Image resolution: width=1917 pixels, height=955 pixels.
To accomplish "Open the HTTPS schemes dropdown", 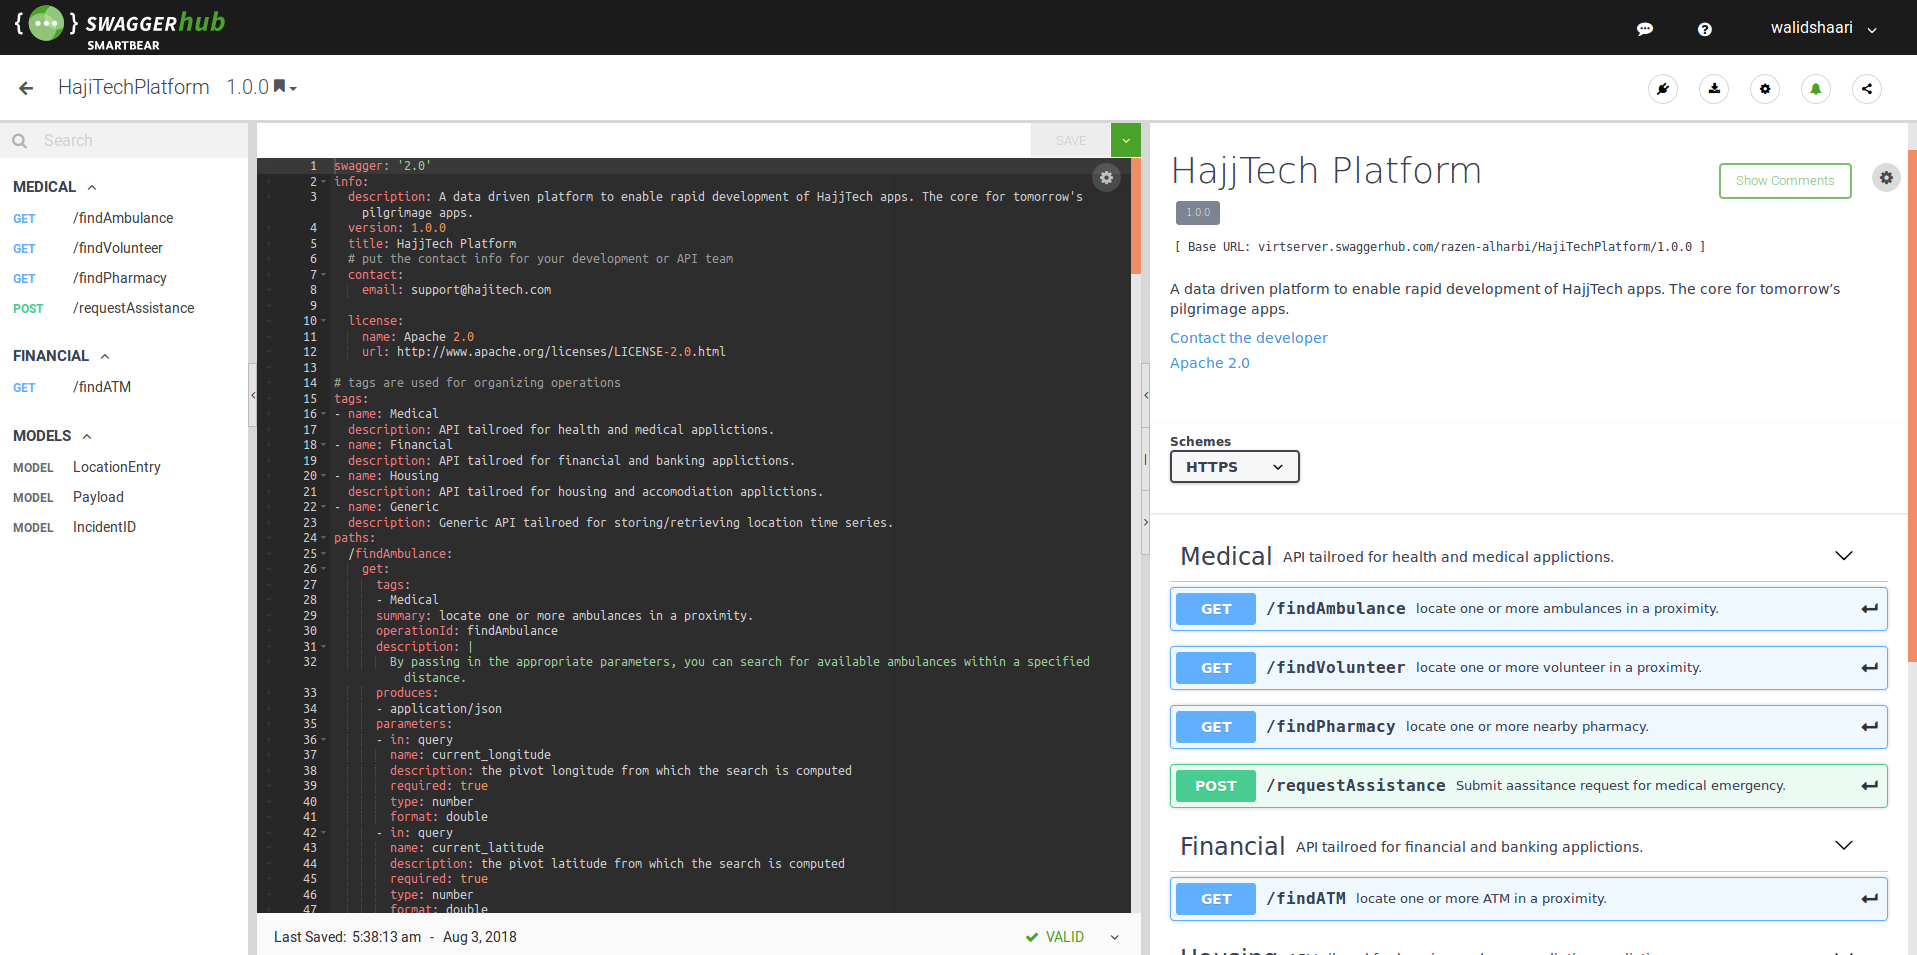I will point(1234,467).
